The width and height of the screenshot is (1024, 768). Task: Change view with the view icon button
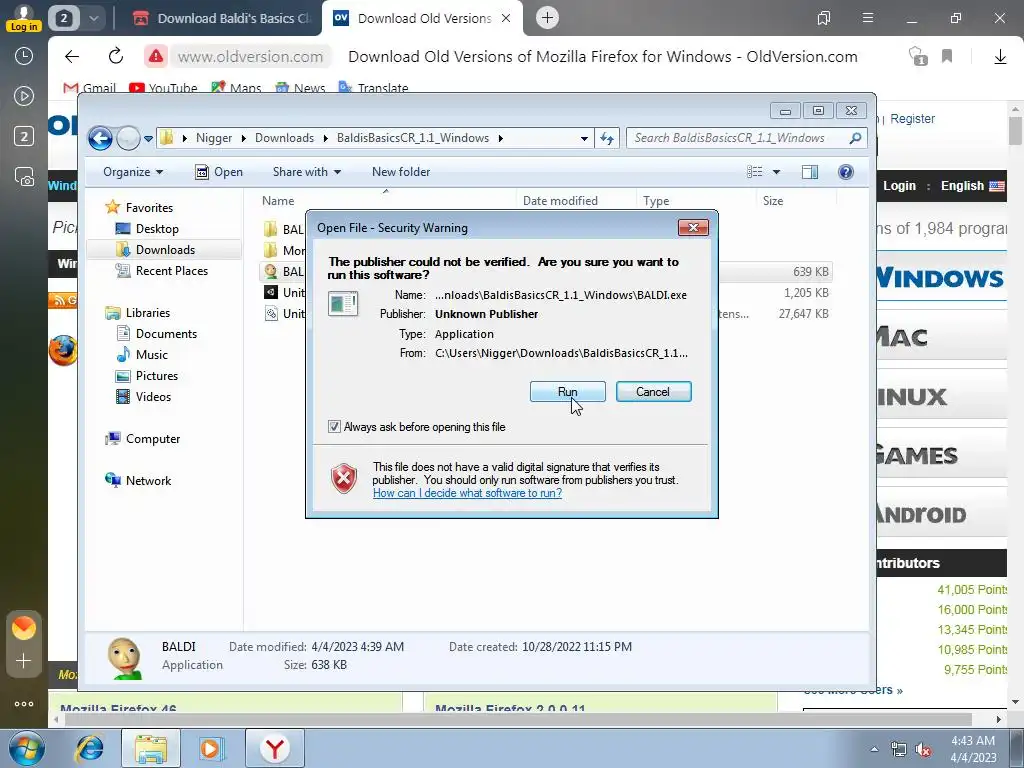755,172
